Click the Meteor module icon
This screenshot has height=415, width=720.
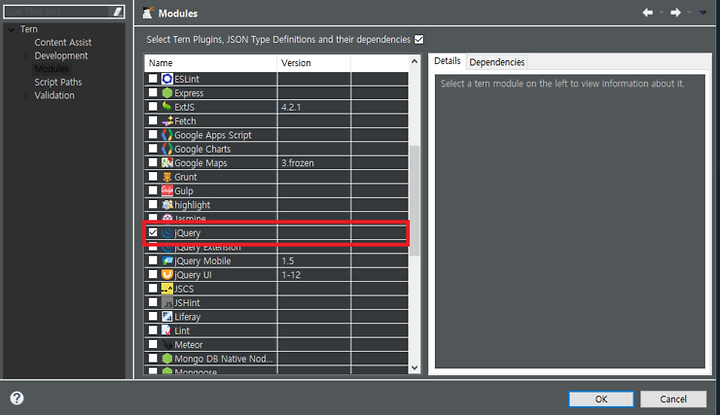[167, 344]
